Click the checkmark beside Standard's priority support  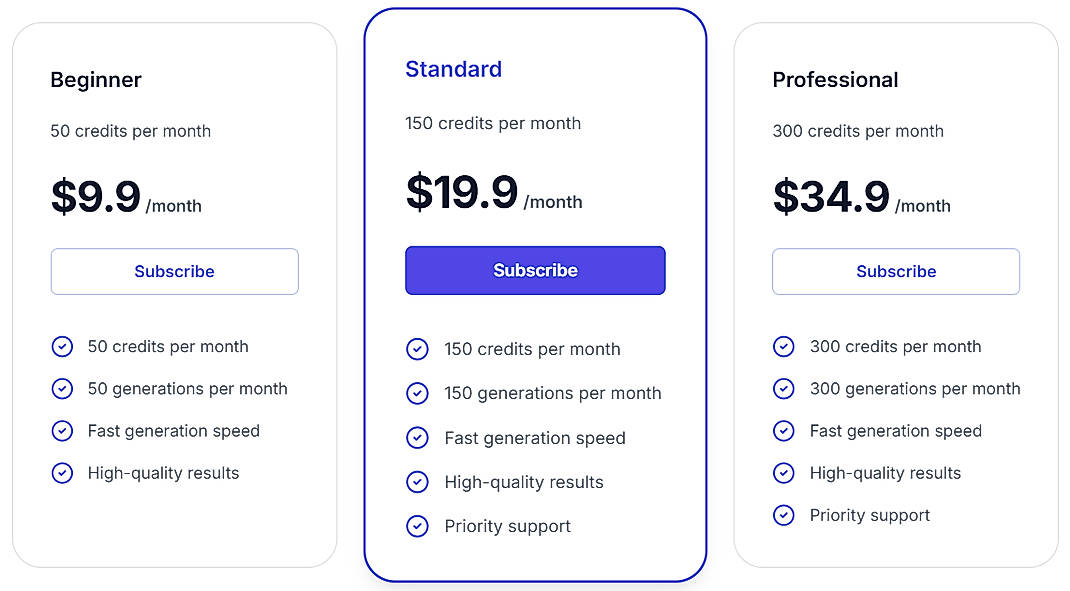418,526
